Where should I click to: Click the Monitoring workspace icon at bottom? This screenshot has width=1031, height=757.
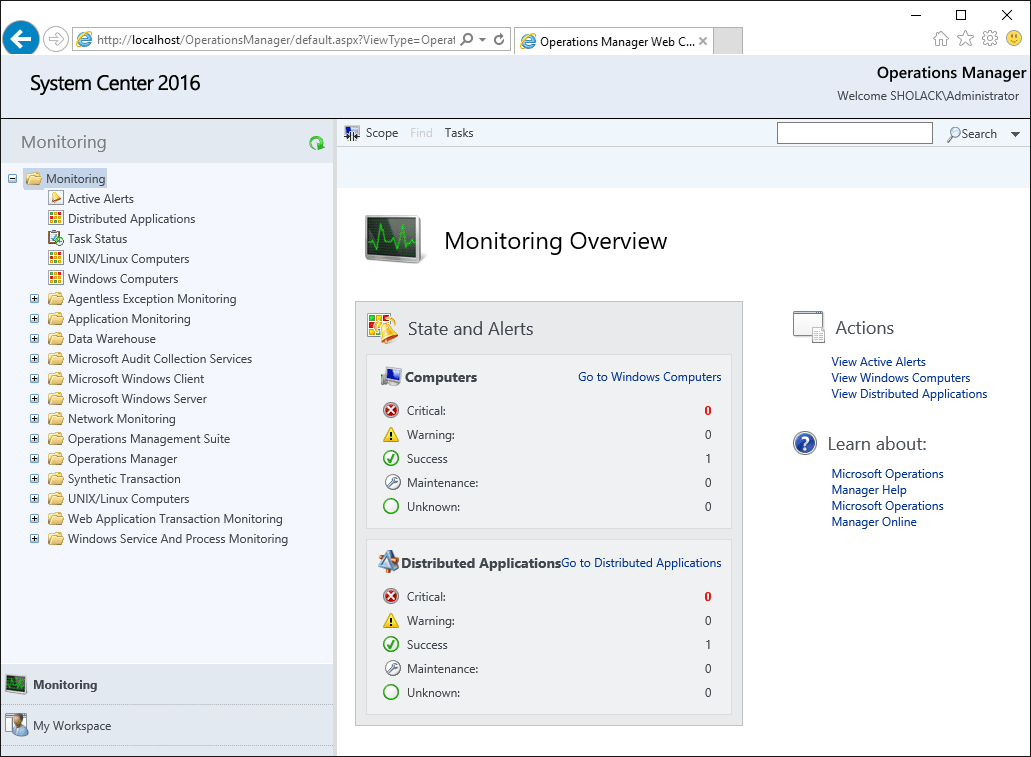pos(16,684)
